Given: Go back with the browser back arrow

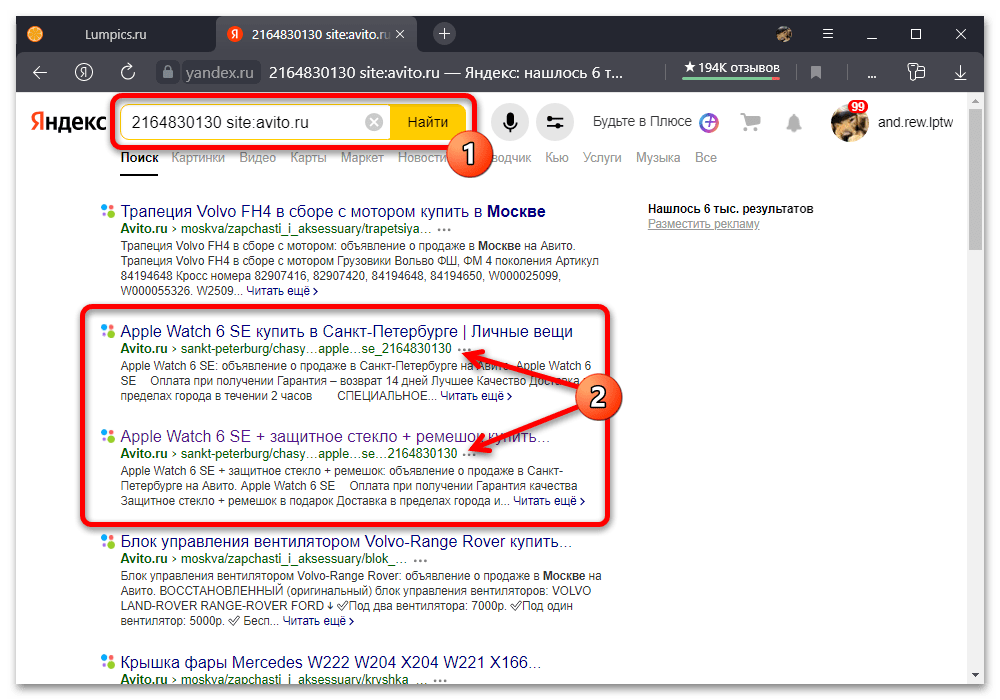Looking at the screenshot, I should click(40, 73).
